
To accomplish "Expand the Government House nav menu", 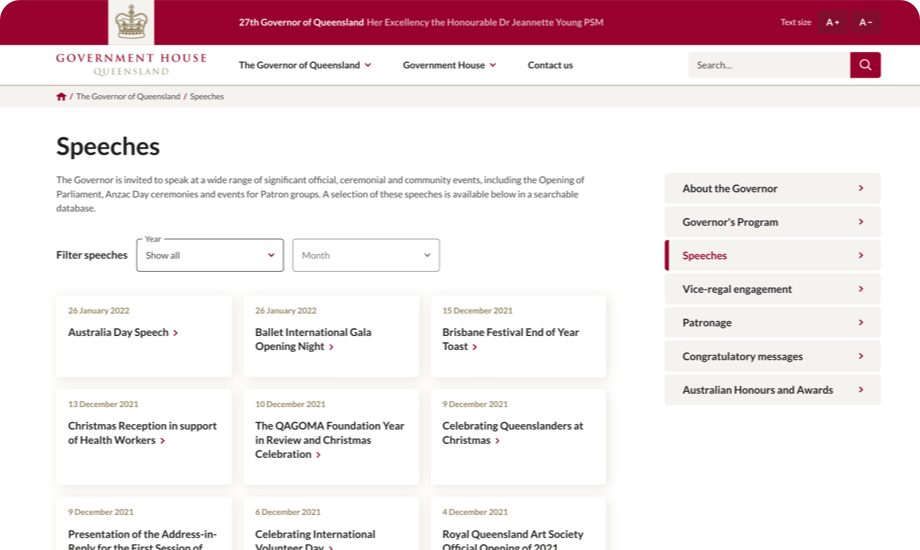I will coord(449,65).
